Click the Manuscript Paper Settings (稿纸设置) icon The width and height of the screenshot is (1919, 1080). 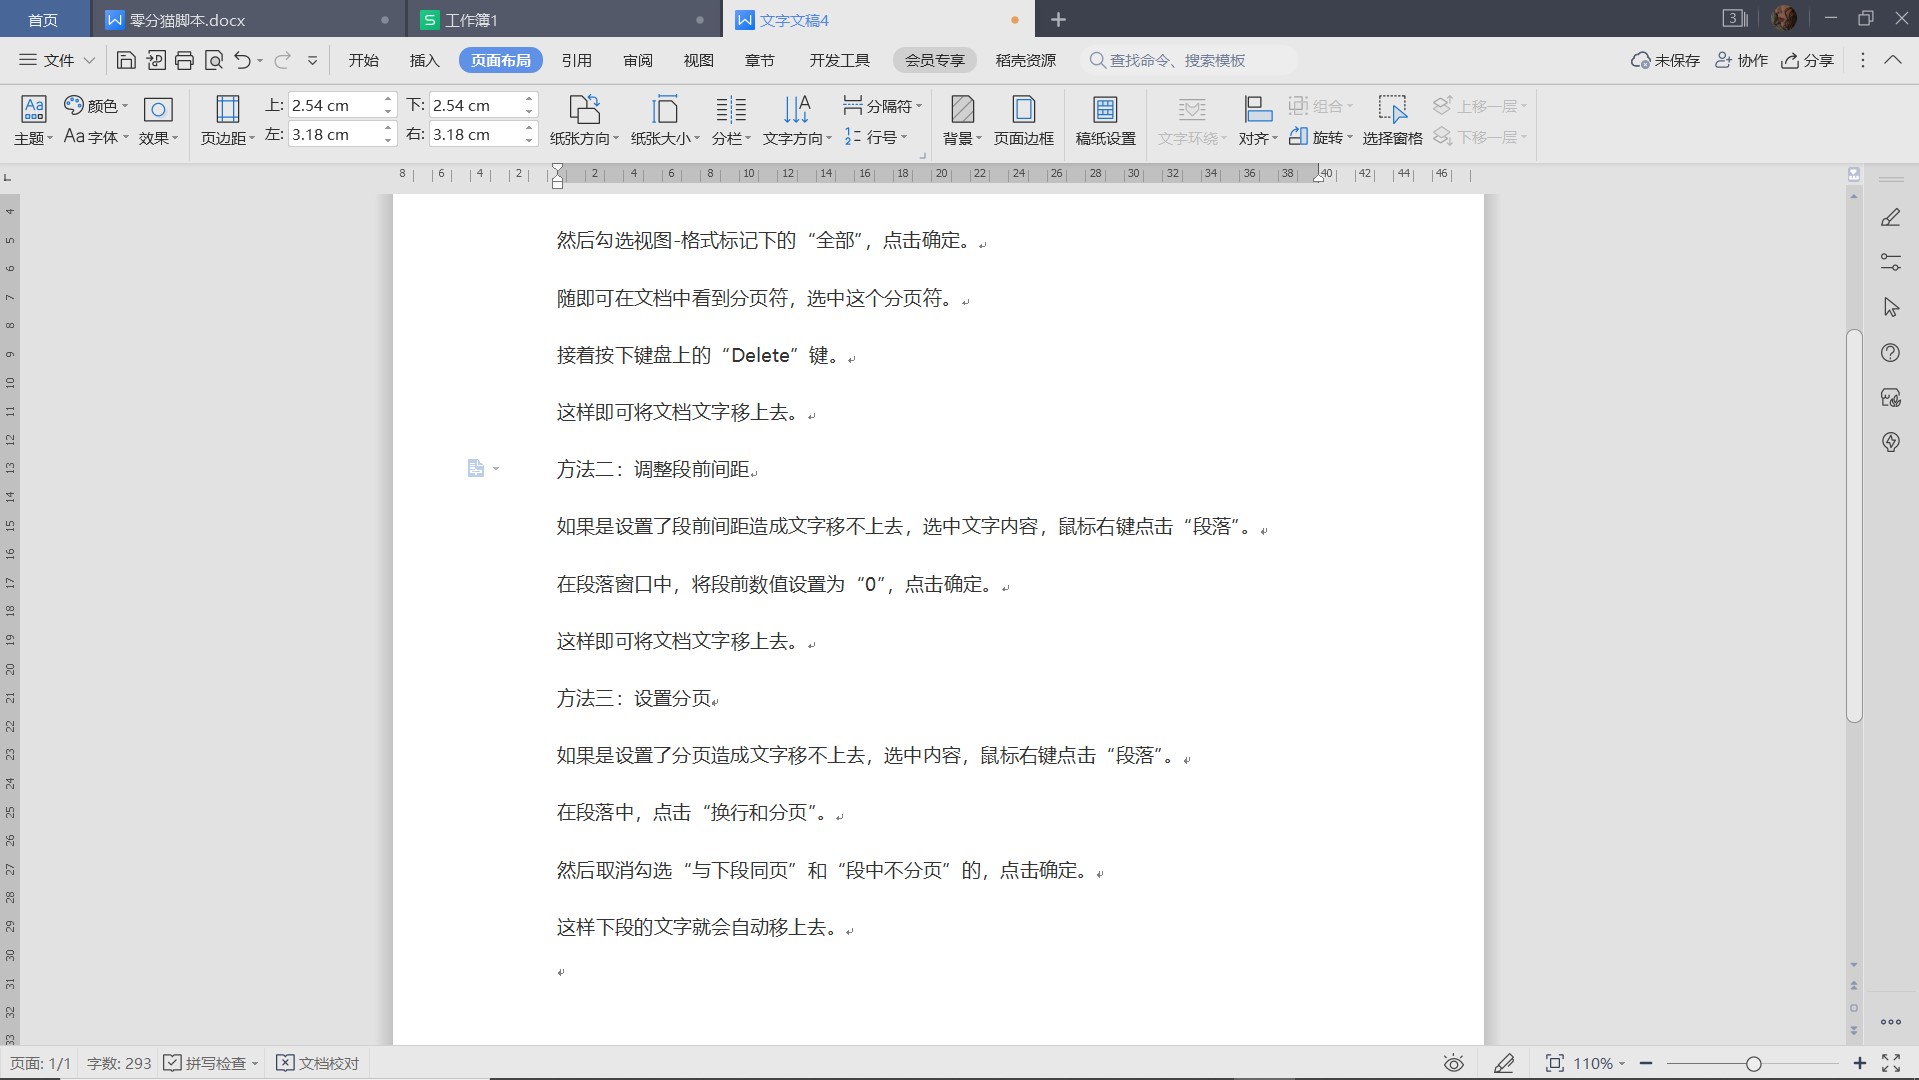pyautogui.click(x=1105, y=120)
